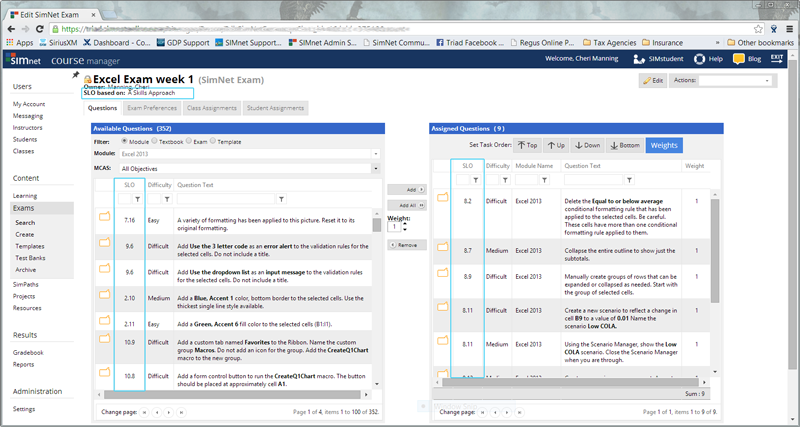Viewport: 800px width, 427px height.
Task: Open Settings under Administration
Action: coord(24,409)
